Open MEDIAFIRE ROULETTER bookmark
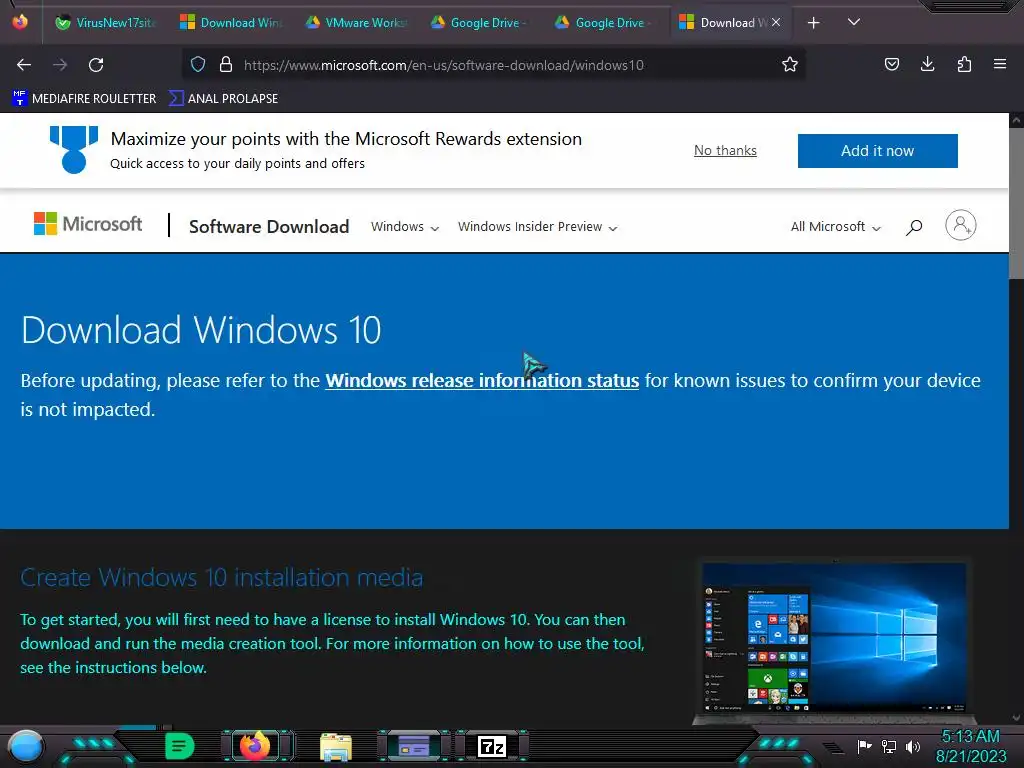1024x768 pixels. (x=84, y=99)
